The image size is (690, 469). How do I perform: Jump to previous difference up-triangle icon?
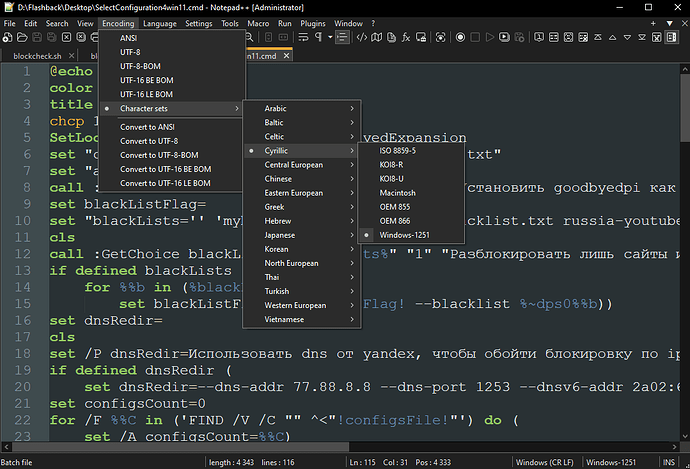coord(613,37)
